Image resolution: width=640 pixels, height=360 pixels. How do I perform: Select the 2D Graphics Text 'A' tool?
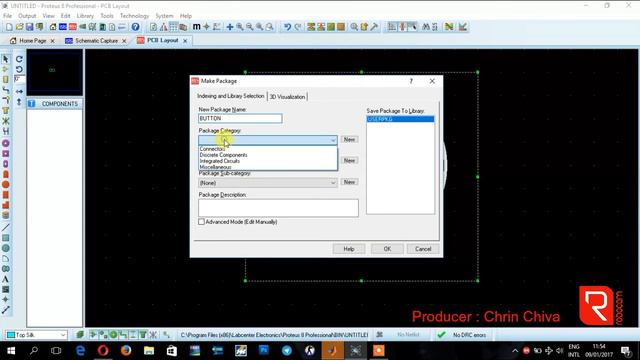pyautogui.click(x=6, y=279)
